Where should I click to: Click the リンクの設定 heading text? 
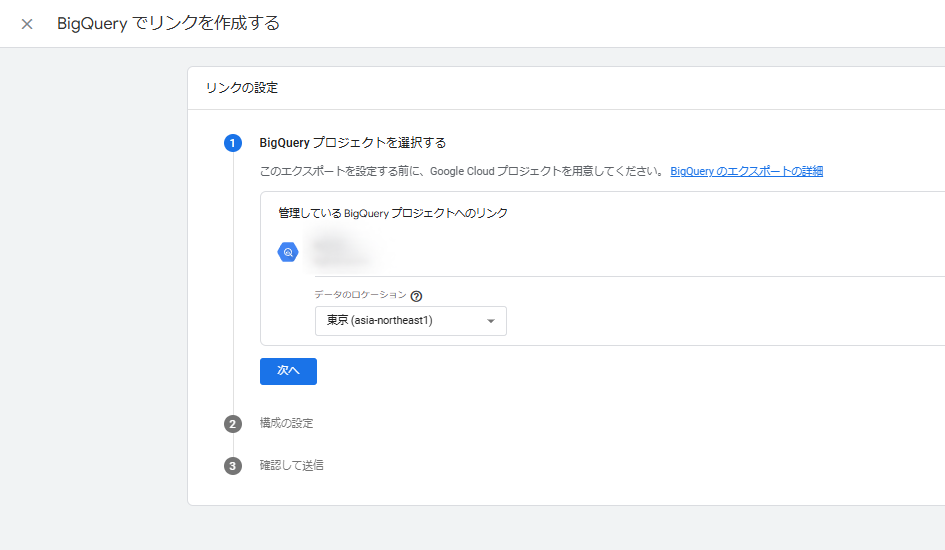(x=242, y=88)
